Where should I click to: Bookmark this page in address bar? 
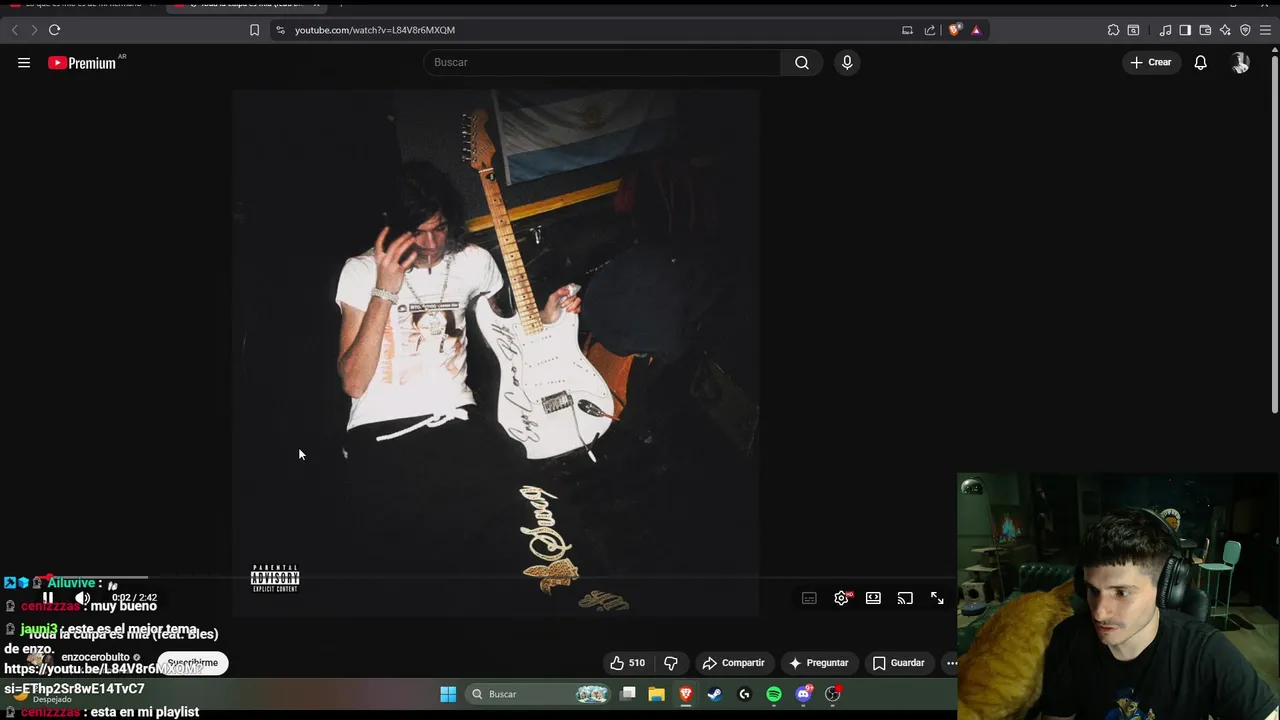click(x=254, y=30)
